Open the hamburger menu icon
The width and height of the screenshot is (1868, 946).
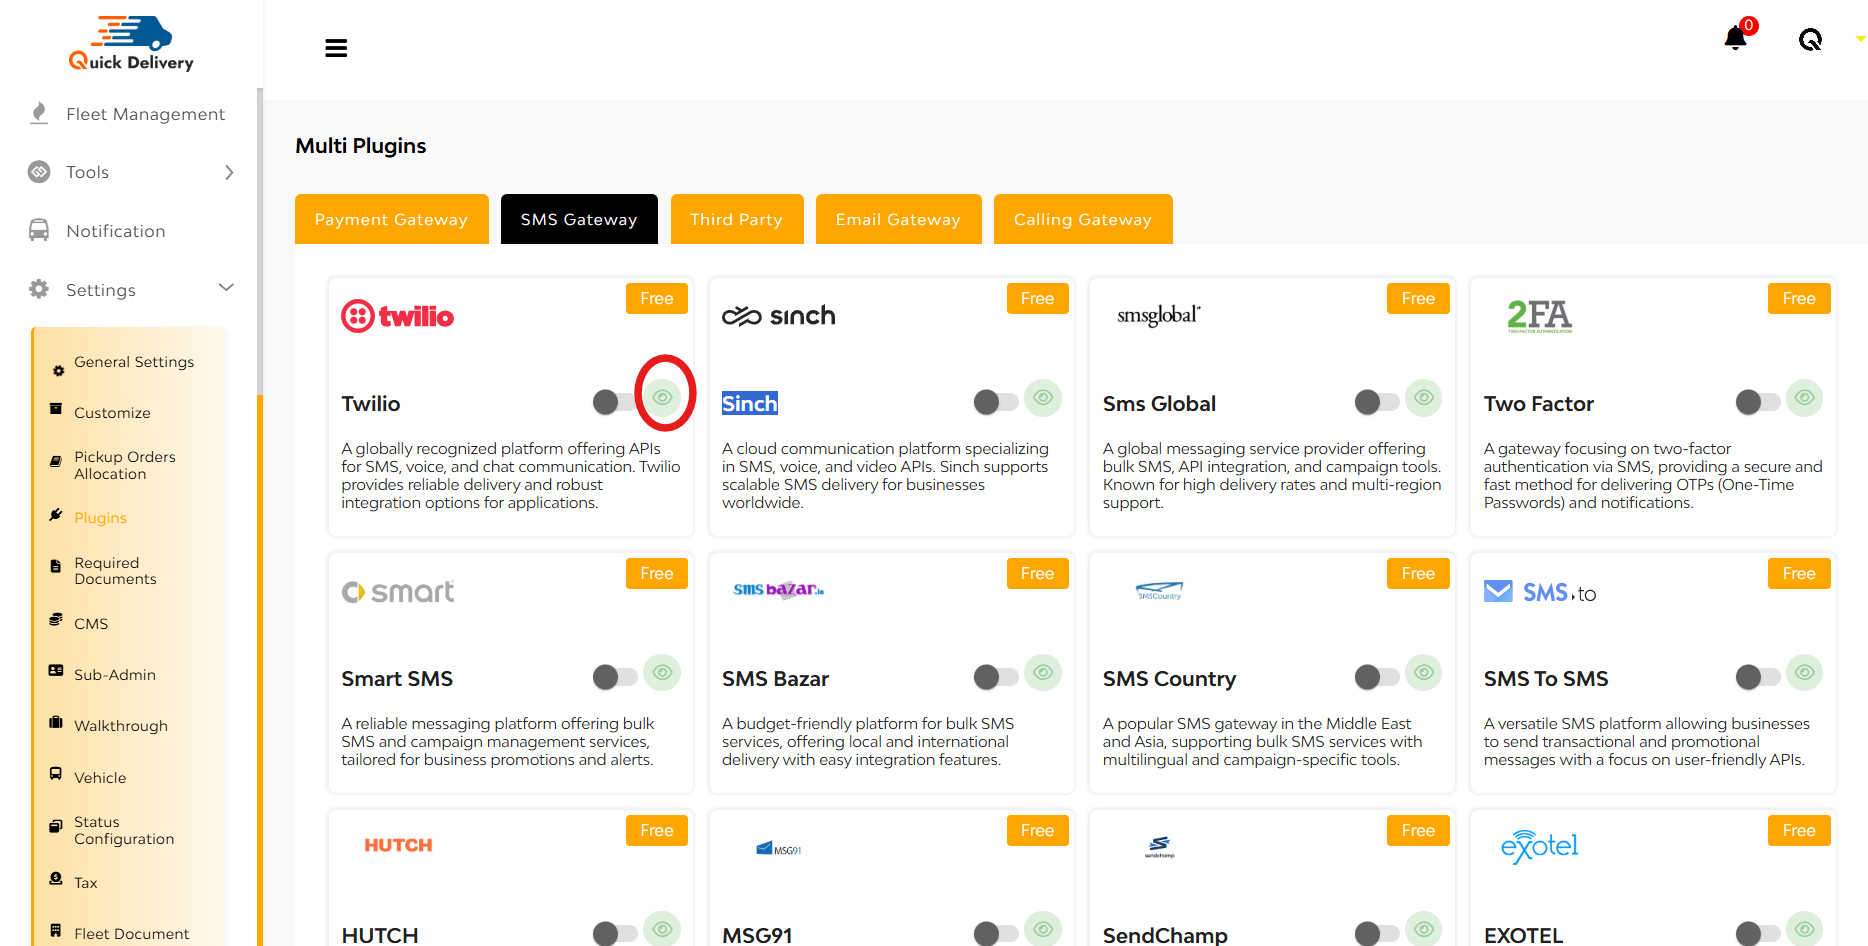pos(336,48)
